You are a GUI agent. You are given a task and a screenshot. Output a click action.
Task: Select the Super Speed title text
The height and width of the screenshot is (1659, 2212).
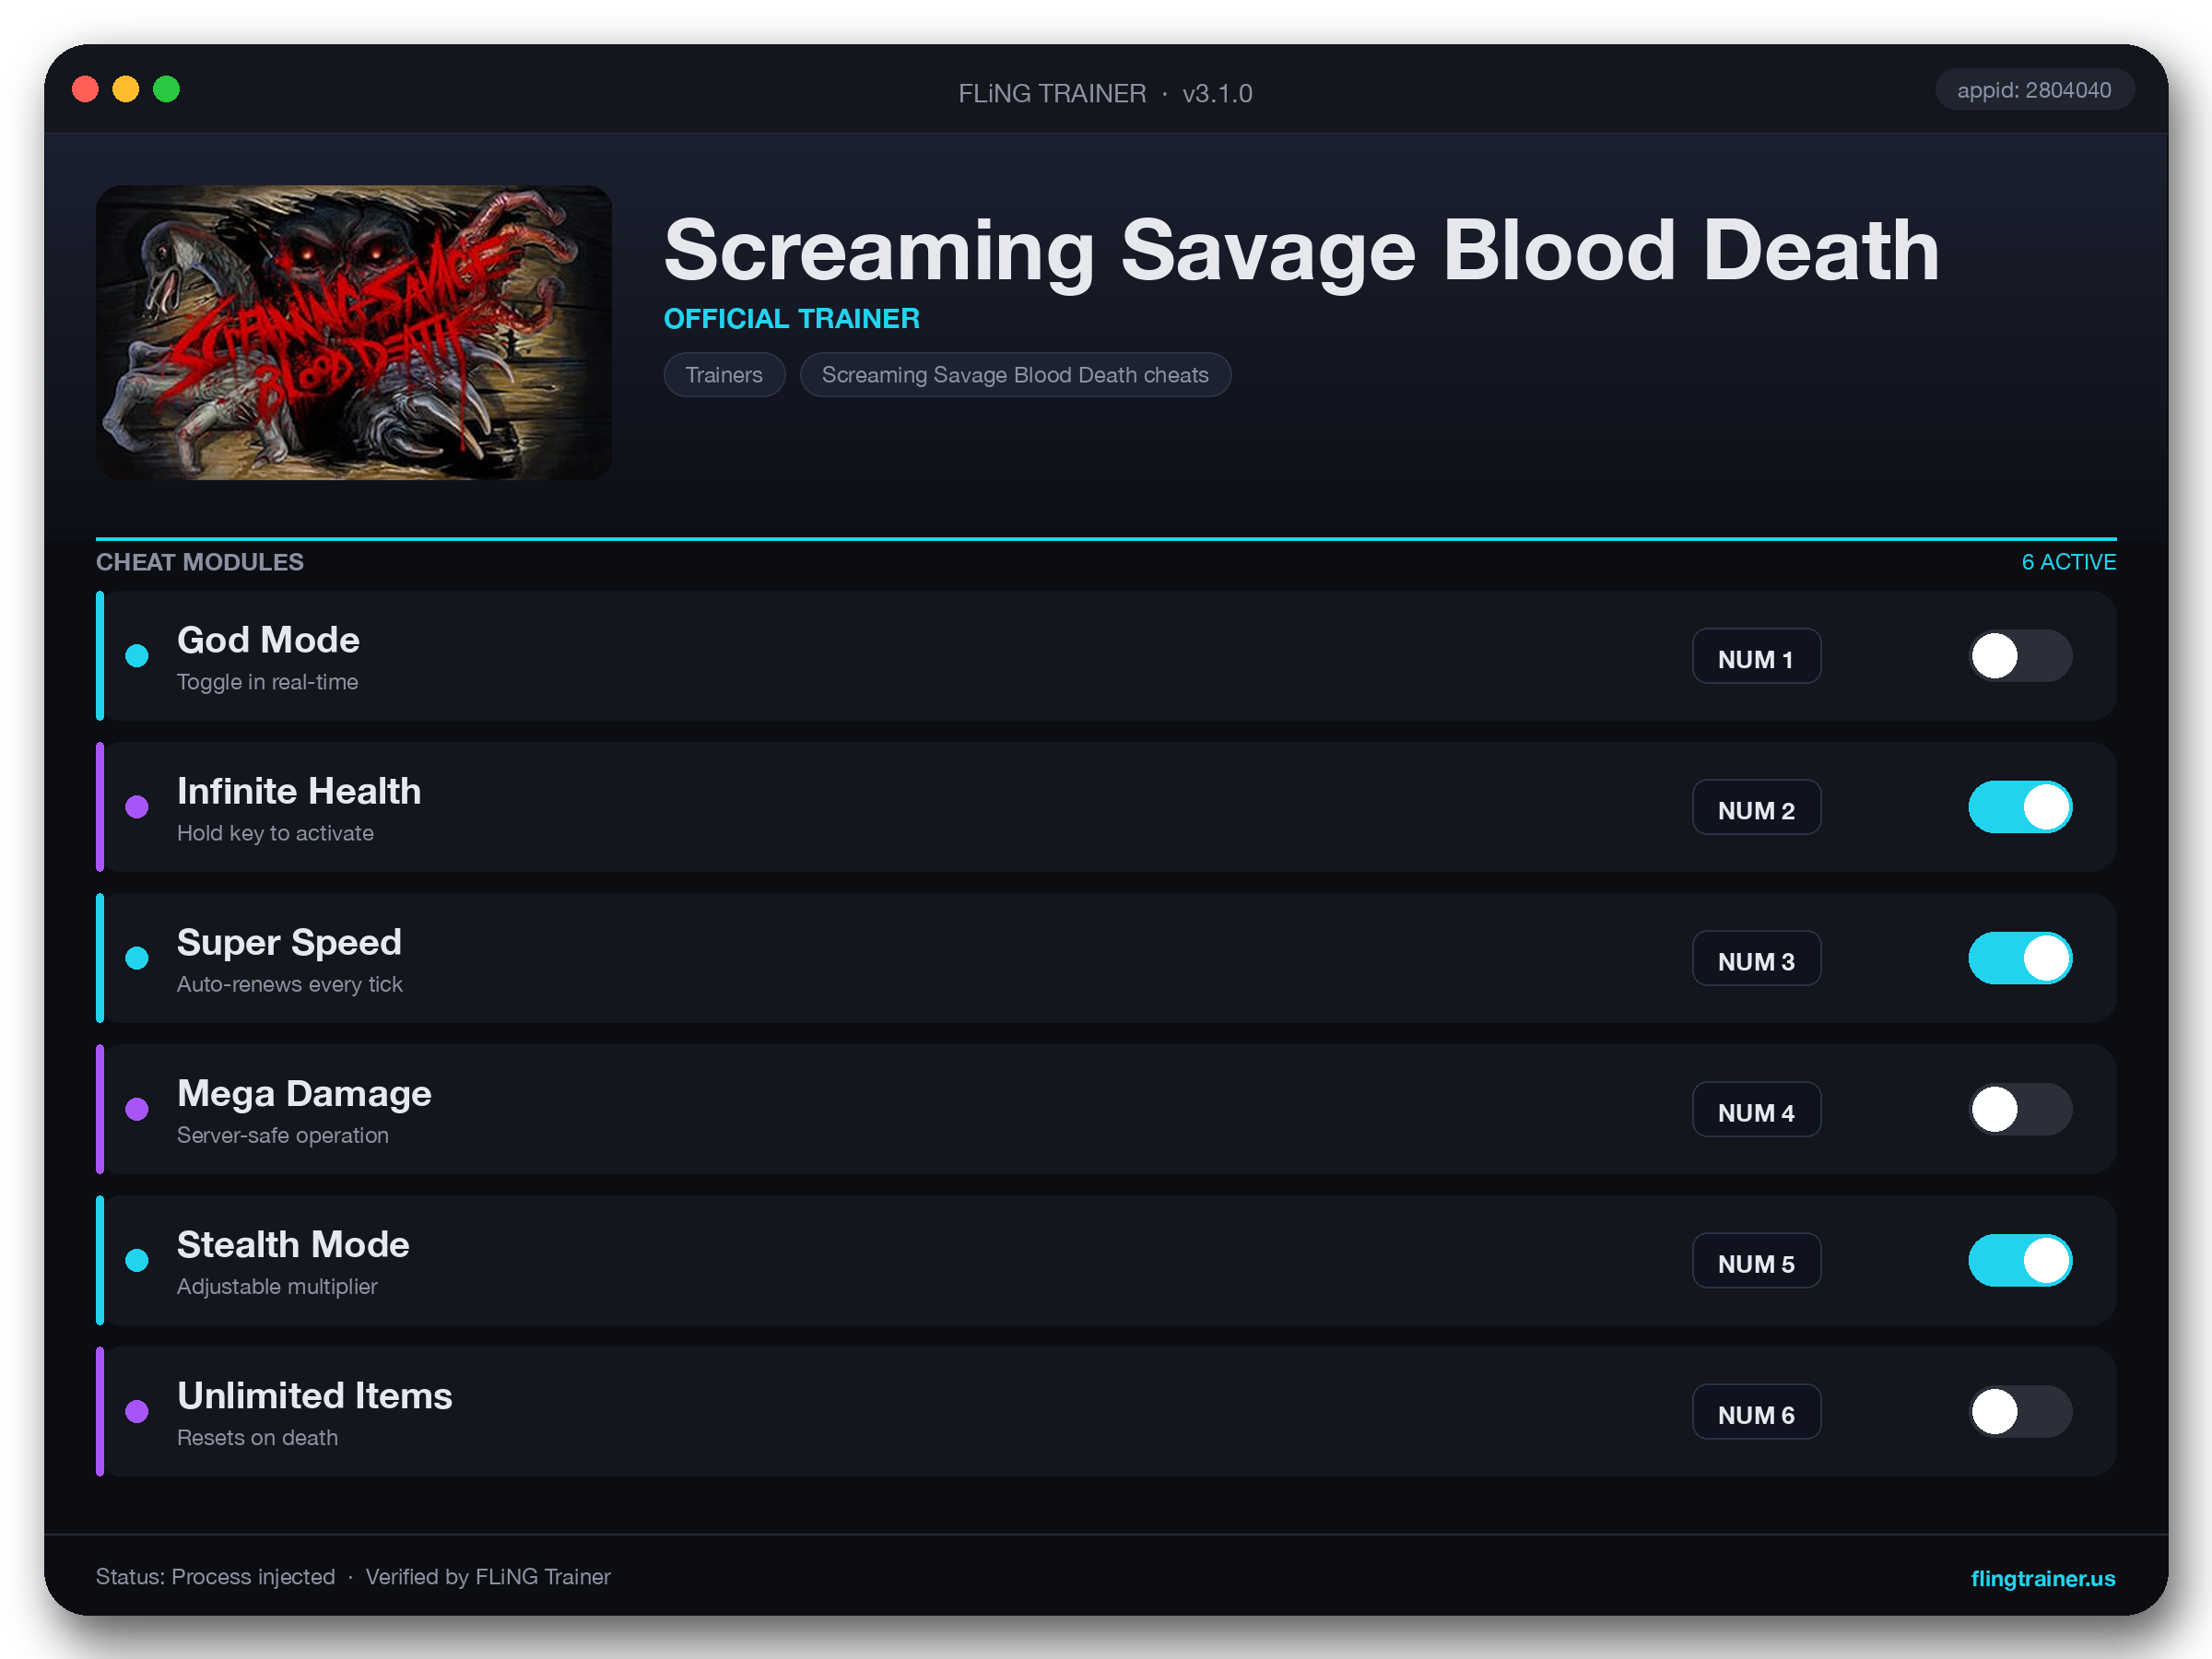point(289,942)
